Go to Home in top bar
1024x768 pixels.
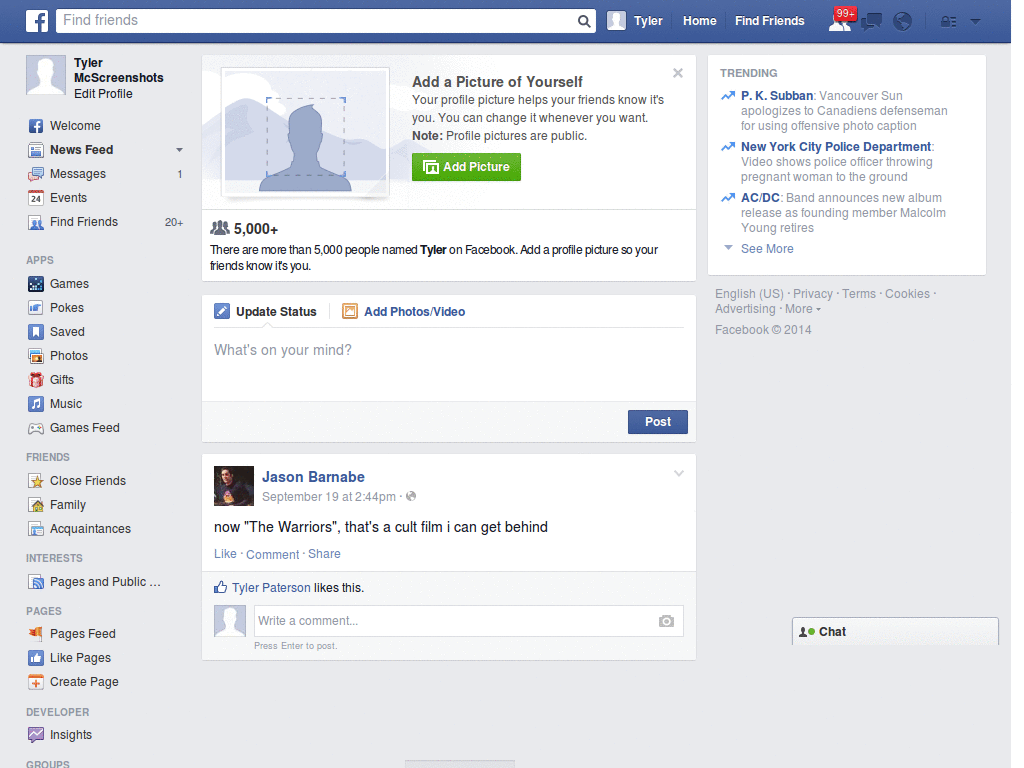pyautogui.click(x=699, y=21)
